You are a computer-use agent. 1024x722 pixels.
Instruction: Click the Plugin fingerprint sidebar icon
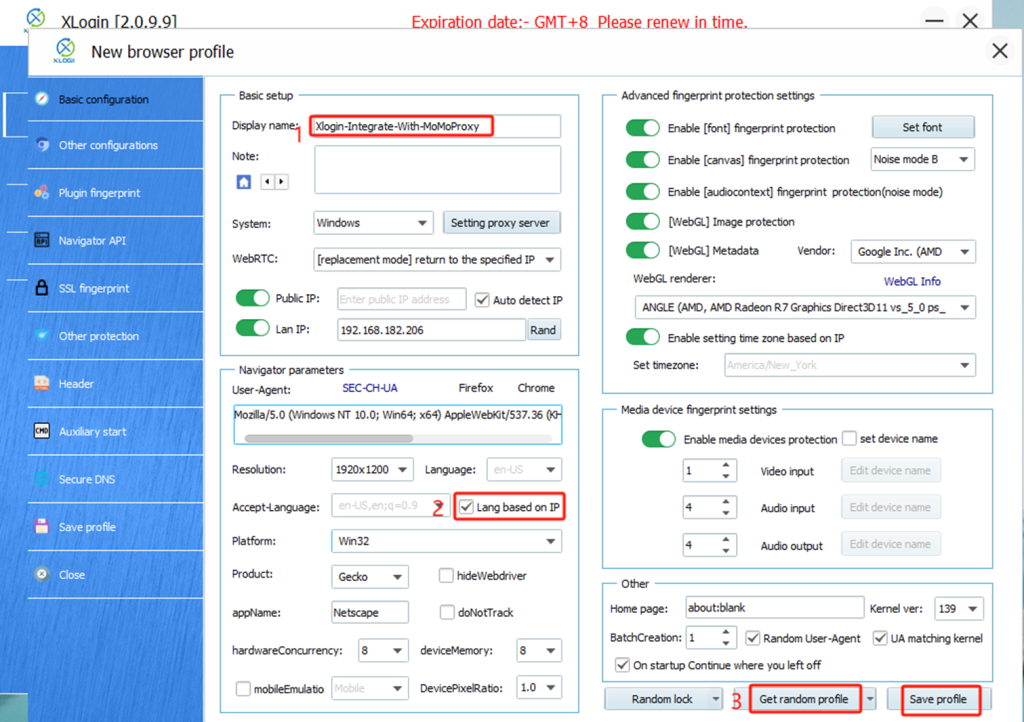pyautogui.click(x=41, y=193)
